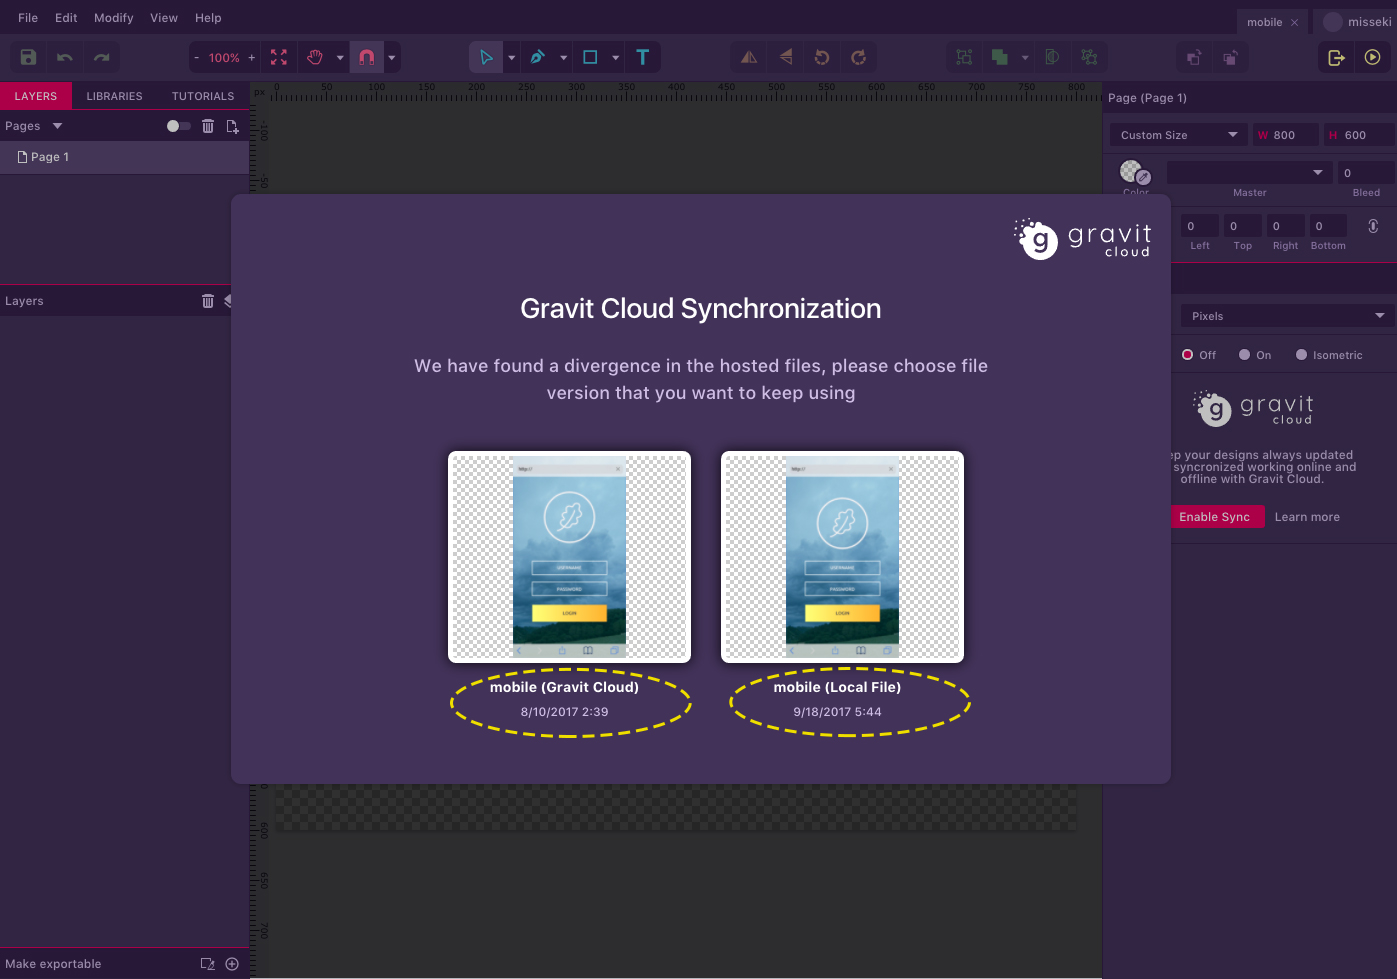The width and height of the screenshot is (1397, 979).
Task: Open the Edit menu
Action: [x=66, y=18]
